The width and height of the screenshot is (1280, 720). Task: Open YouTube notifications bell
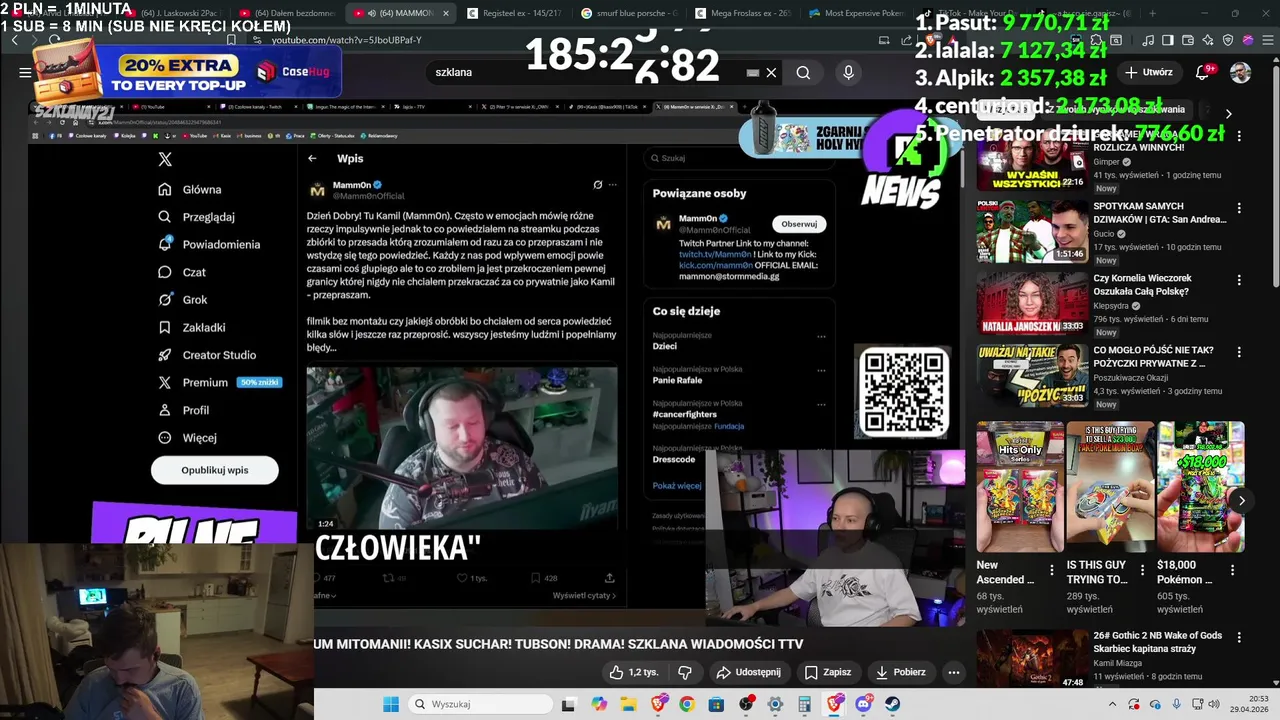(x=1203, y=72)
